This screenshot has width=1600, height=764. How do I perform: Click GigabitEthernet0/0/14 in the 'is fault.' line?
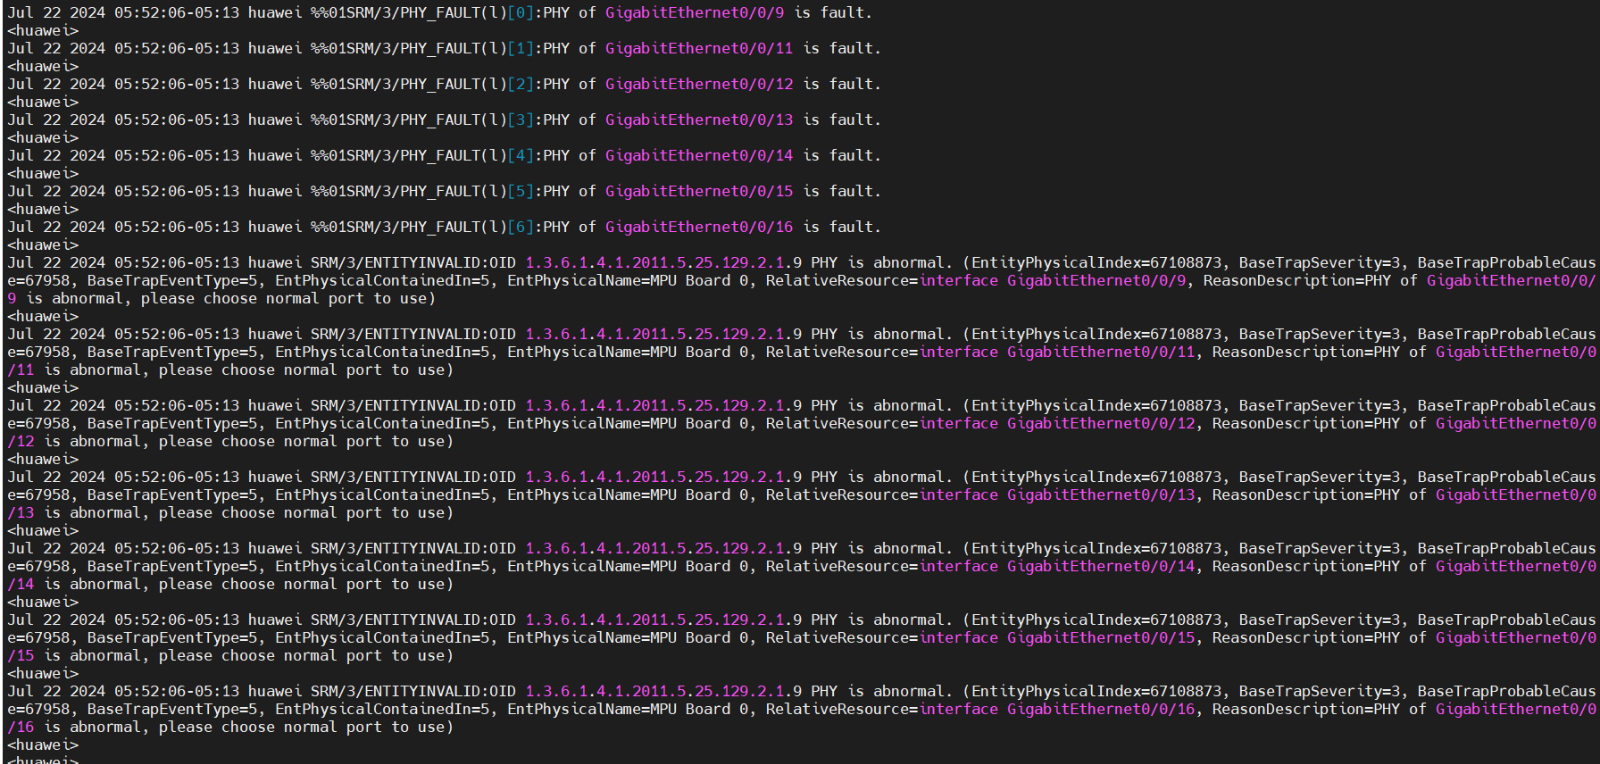coord(699,156)
